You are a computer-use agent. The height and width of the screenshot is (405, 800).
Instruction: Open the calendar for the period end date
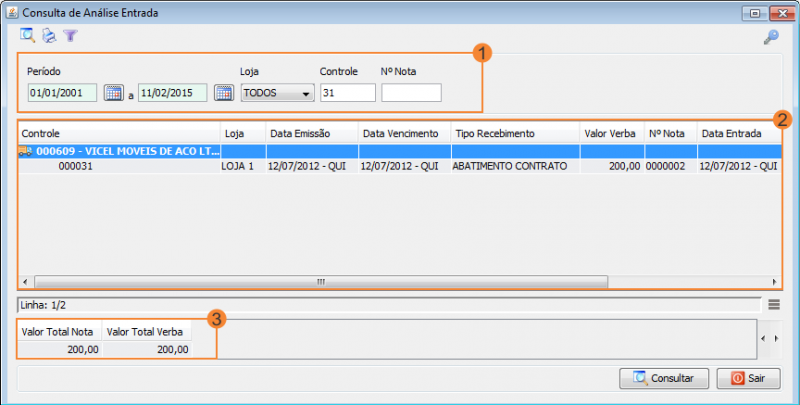224,93
